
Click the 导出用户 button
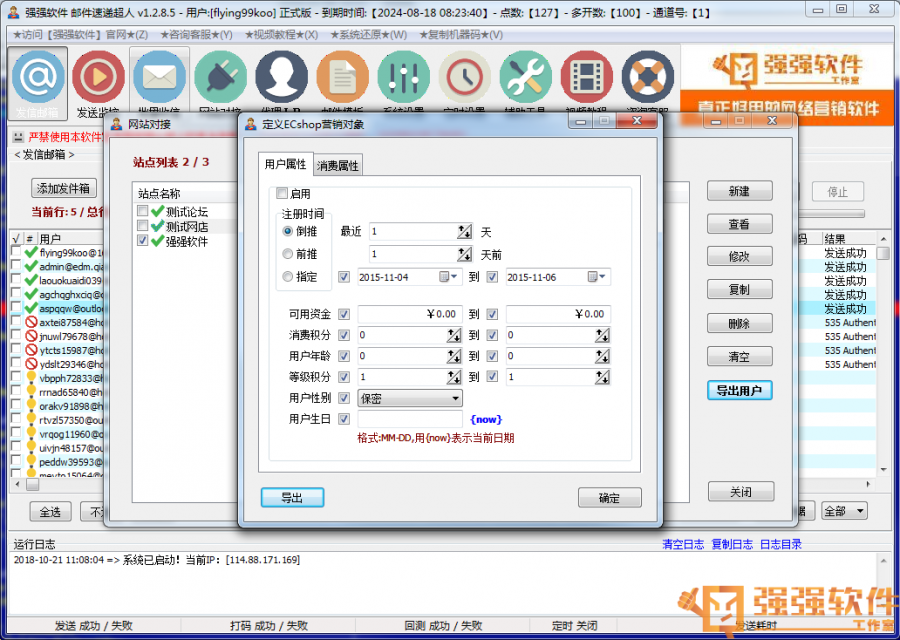739,390
